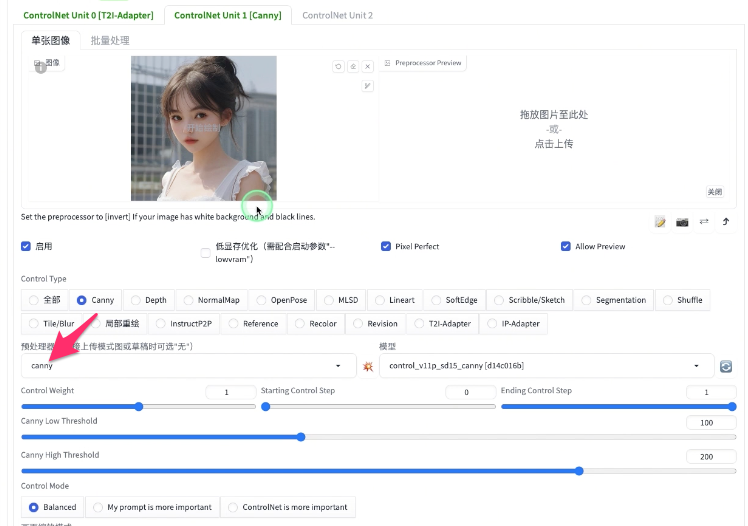Click the camera webcam icon
Viewport: 748px width, 526px height.
point(682,222)
